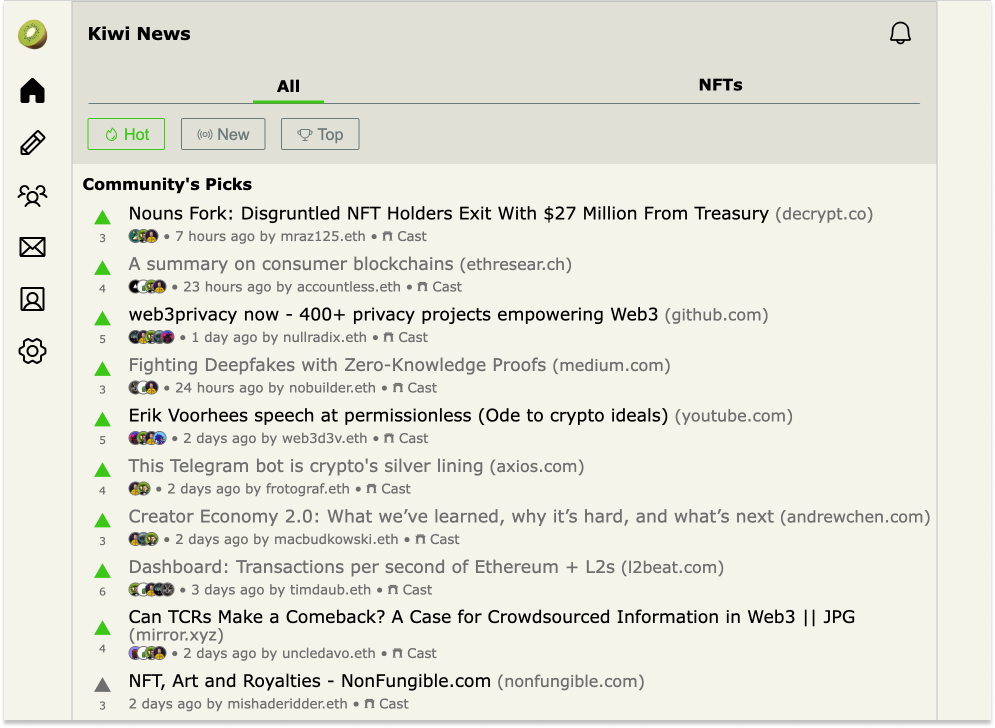The image size is (995, 728).
Task: Open This Telegram bot axios article
Action: click(306, 467)
